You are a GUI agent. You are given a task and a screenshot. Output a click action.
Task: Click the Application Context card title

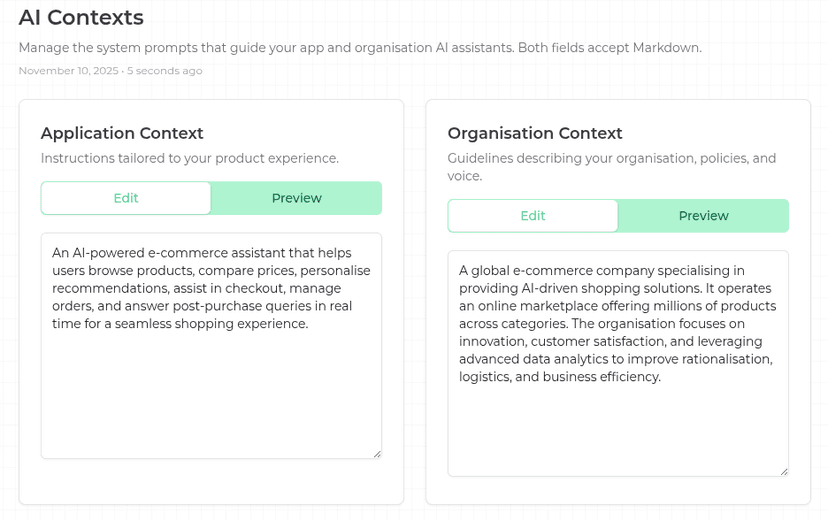coord(122,133)
